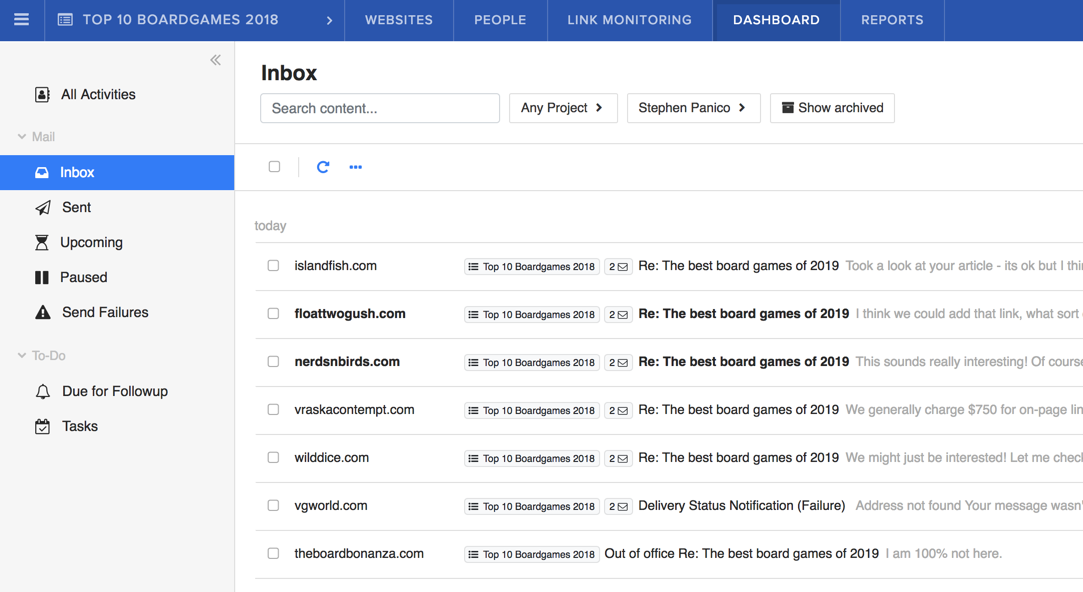Open Upcoming hourglass item
The width and height of the screenshot is (1083, 592).
90,242
